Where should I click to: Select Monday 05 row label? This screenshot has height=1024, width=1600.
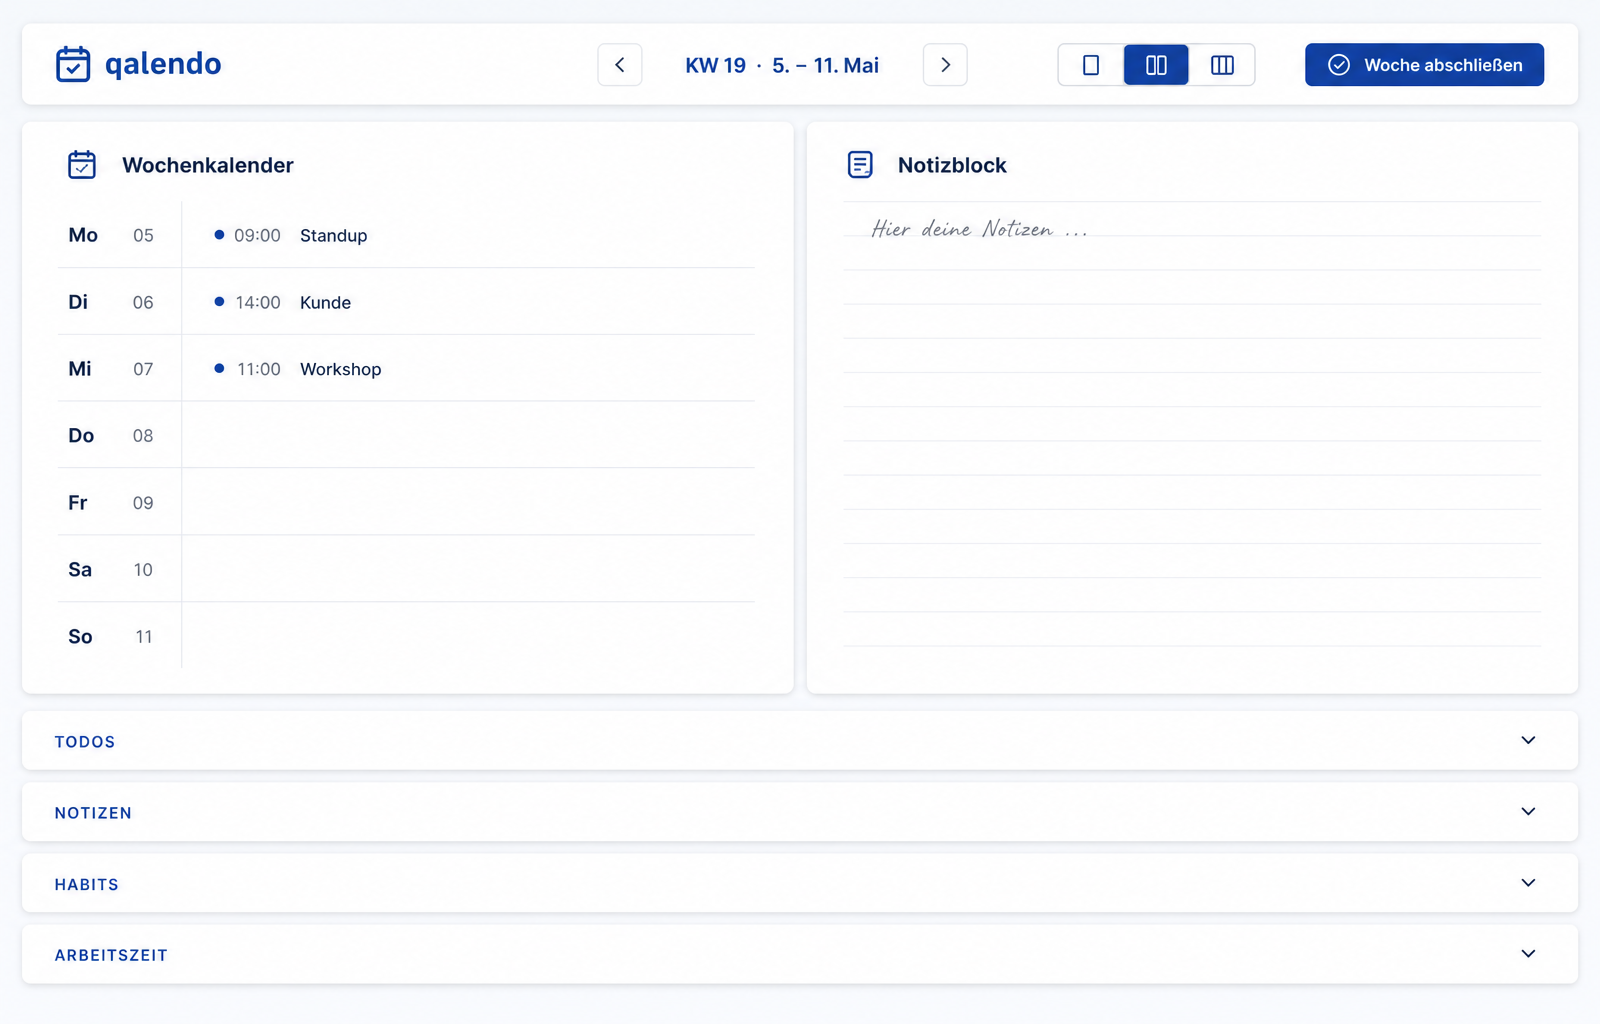(111, 235)
